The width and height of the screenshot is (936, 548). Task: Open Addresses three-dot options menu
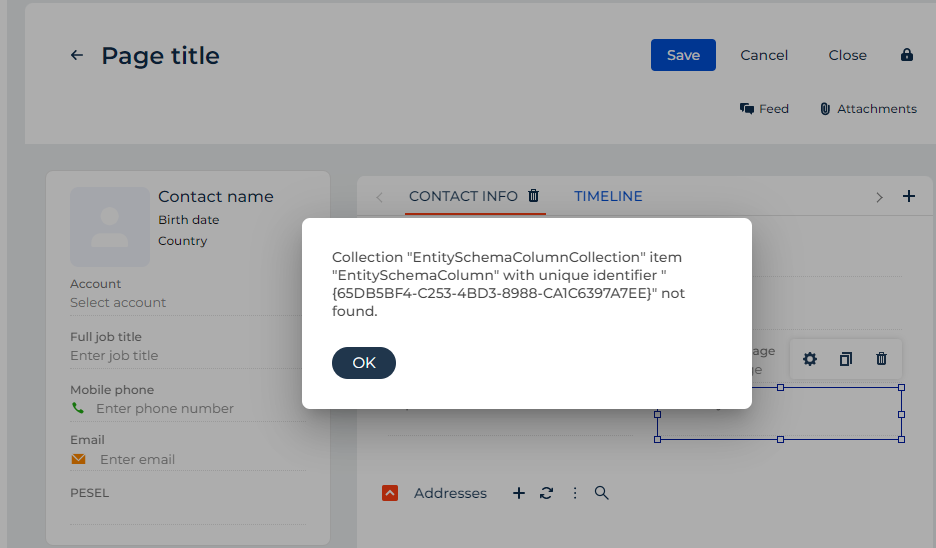[x=575, y=493]
